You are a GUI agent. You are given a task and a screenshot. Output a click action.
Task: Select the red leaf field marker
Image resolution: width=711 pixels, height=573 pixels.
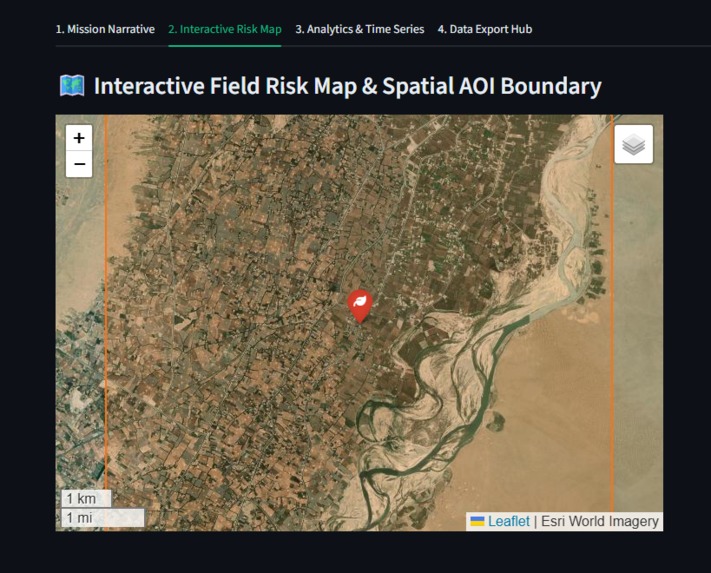tap(360, 306)
